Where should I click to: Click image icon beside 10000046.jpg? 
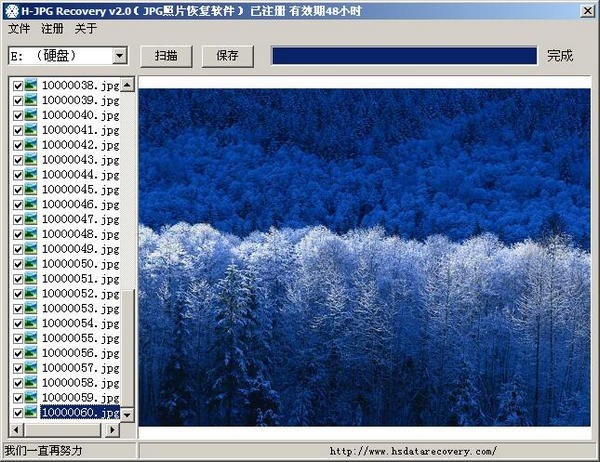click(x=31, y=204)
